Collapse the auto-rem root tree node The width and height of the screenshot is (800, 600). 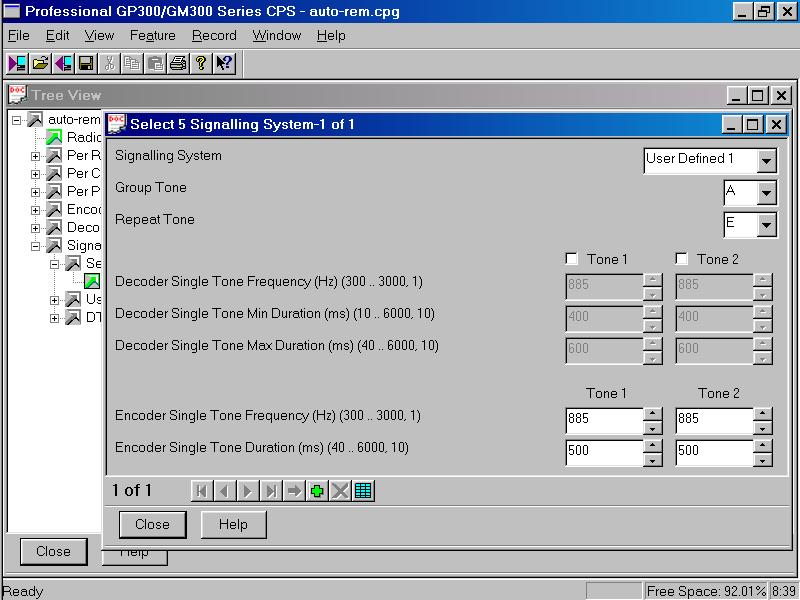pyautogui.click(x=16, y=120)
